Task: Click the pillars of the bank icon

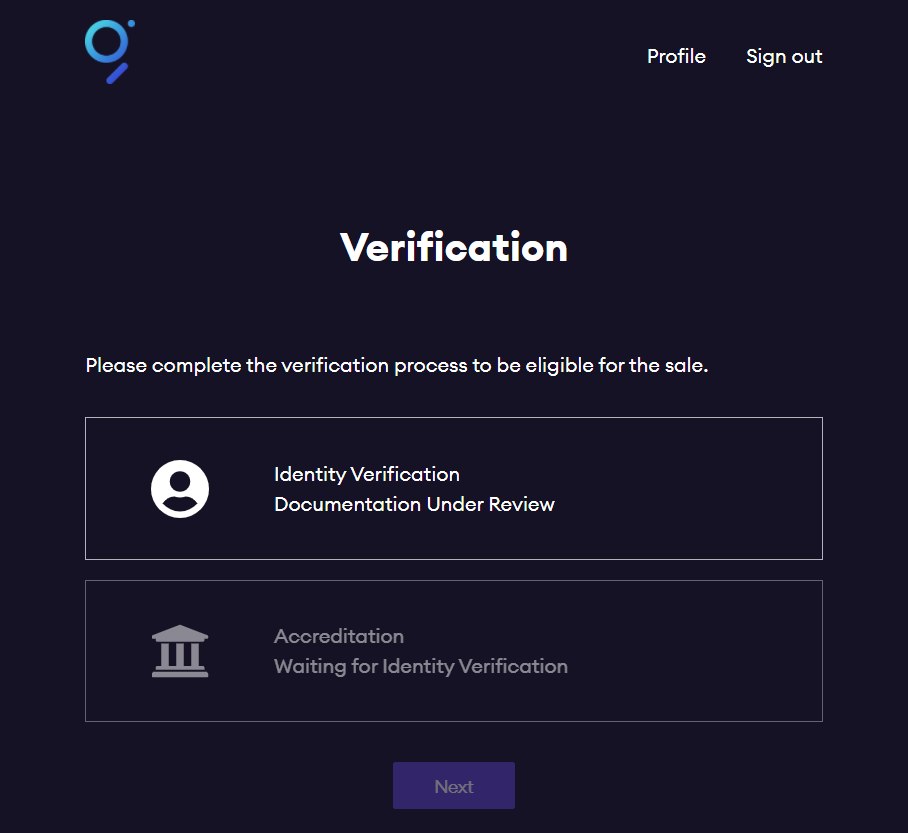Action: (x=180, y=655)
